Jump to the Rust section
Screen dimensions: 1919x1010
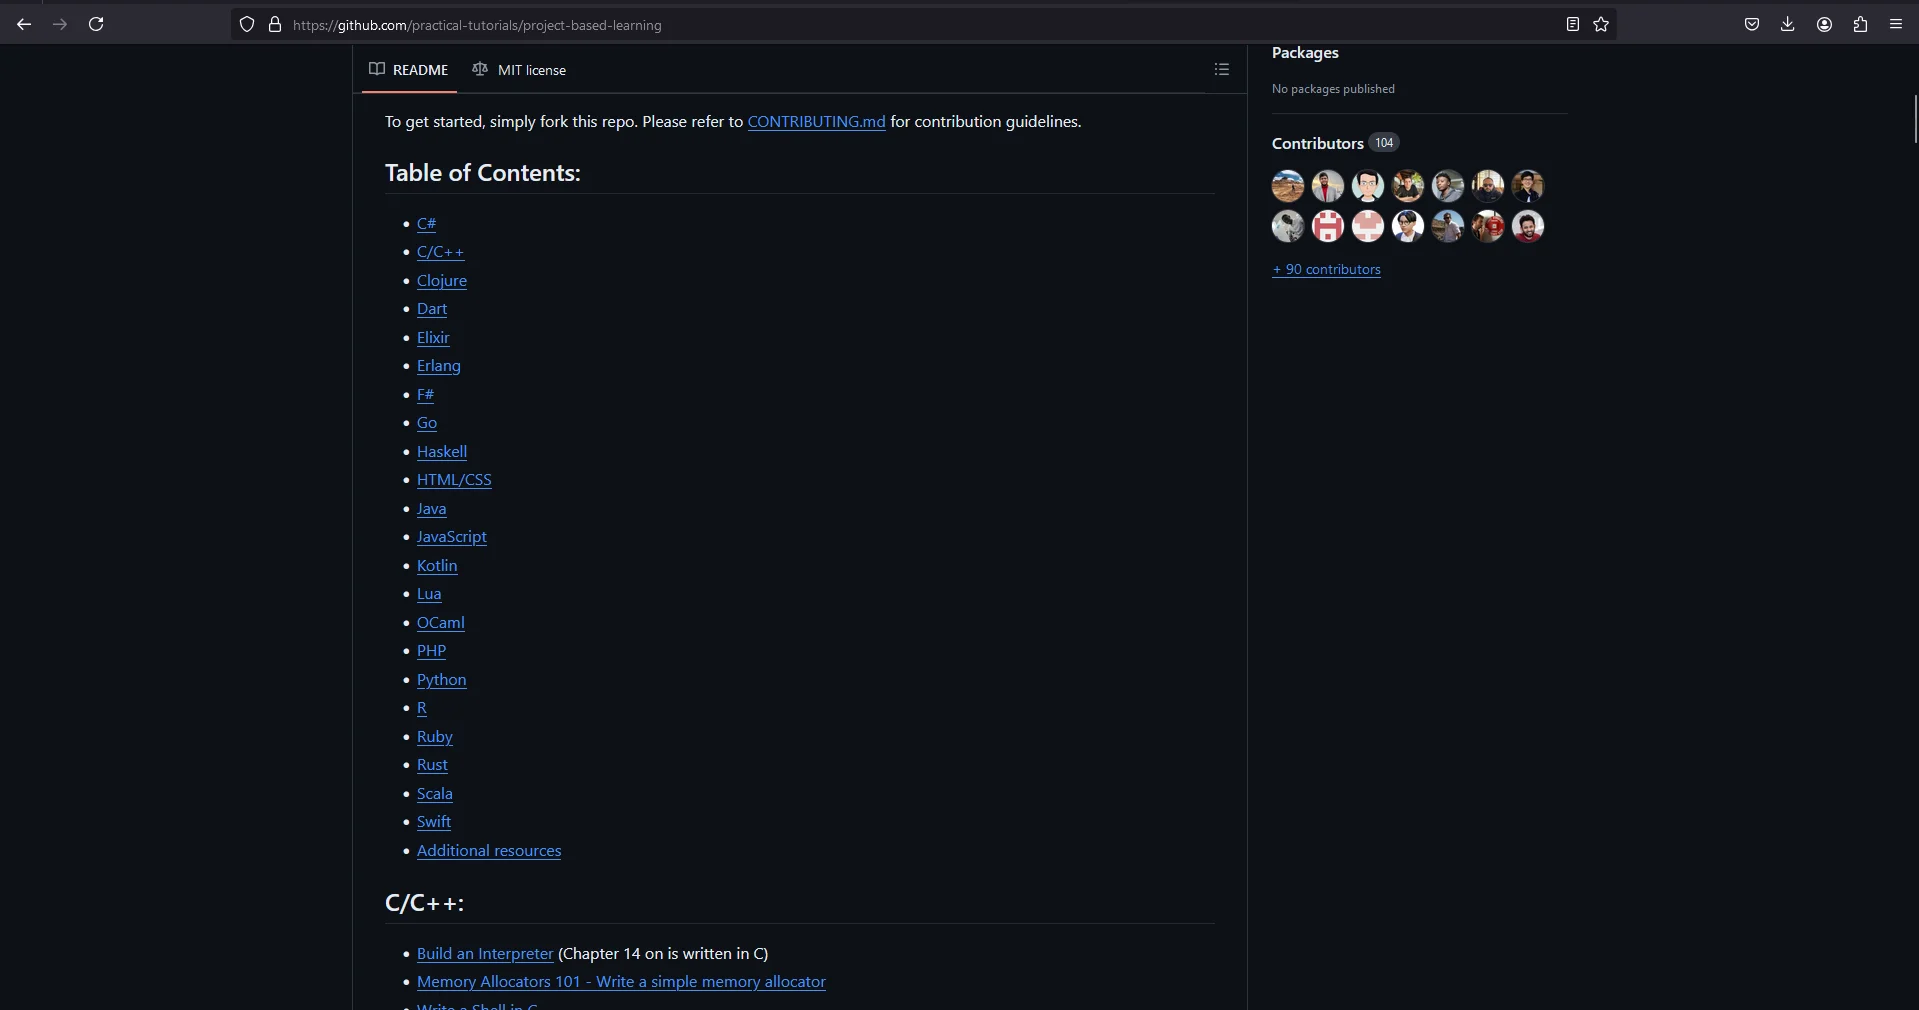pyautogui.click(x=432, y=765)
